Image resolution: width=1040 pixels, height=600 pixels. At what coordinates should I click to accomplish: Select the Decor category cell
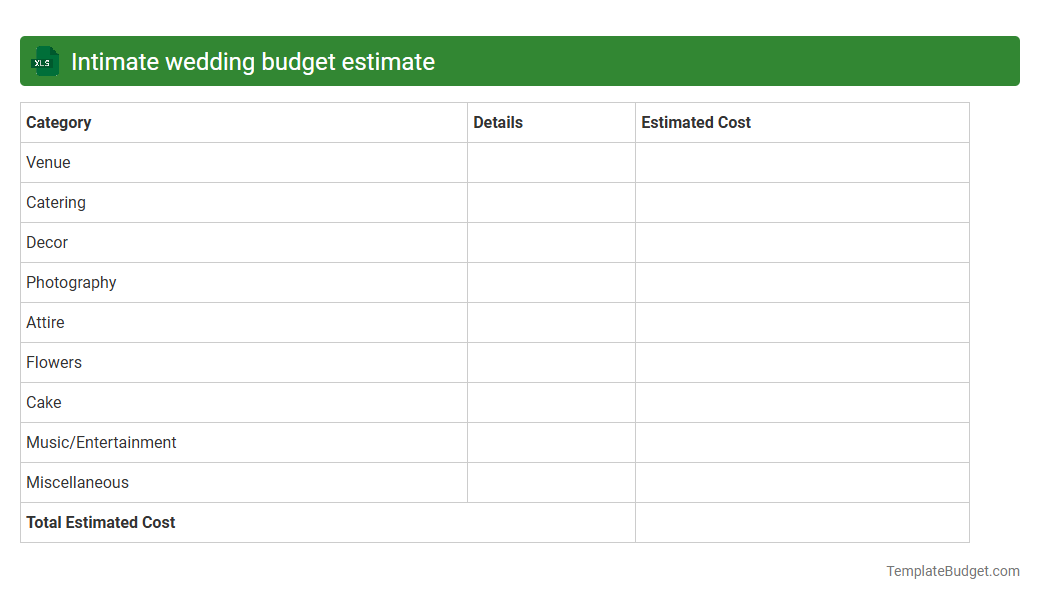[46, 242]
